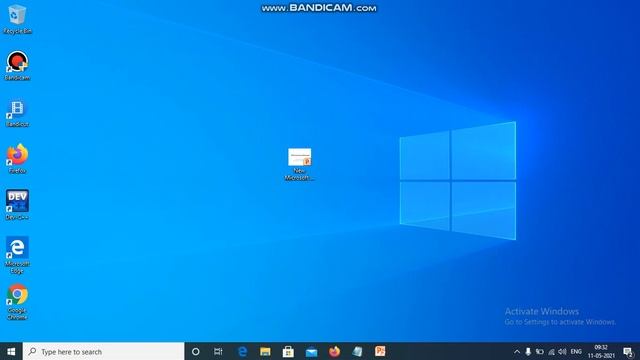The width and height of the screenshot is (640, 360).
Task: Open the notebook-style app beside PowerPoint on taskbar
Action: (357, 351)
